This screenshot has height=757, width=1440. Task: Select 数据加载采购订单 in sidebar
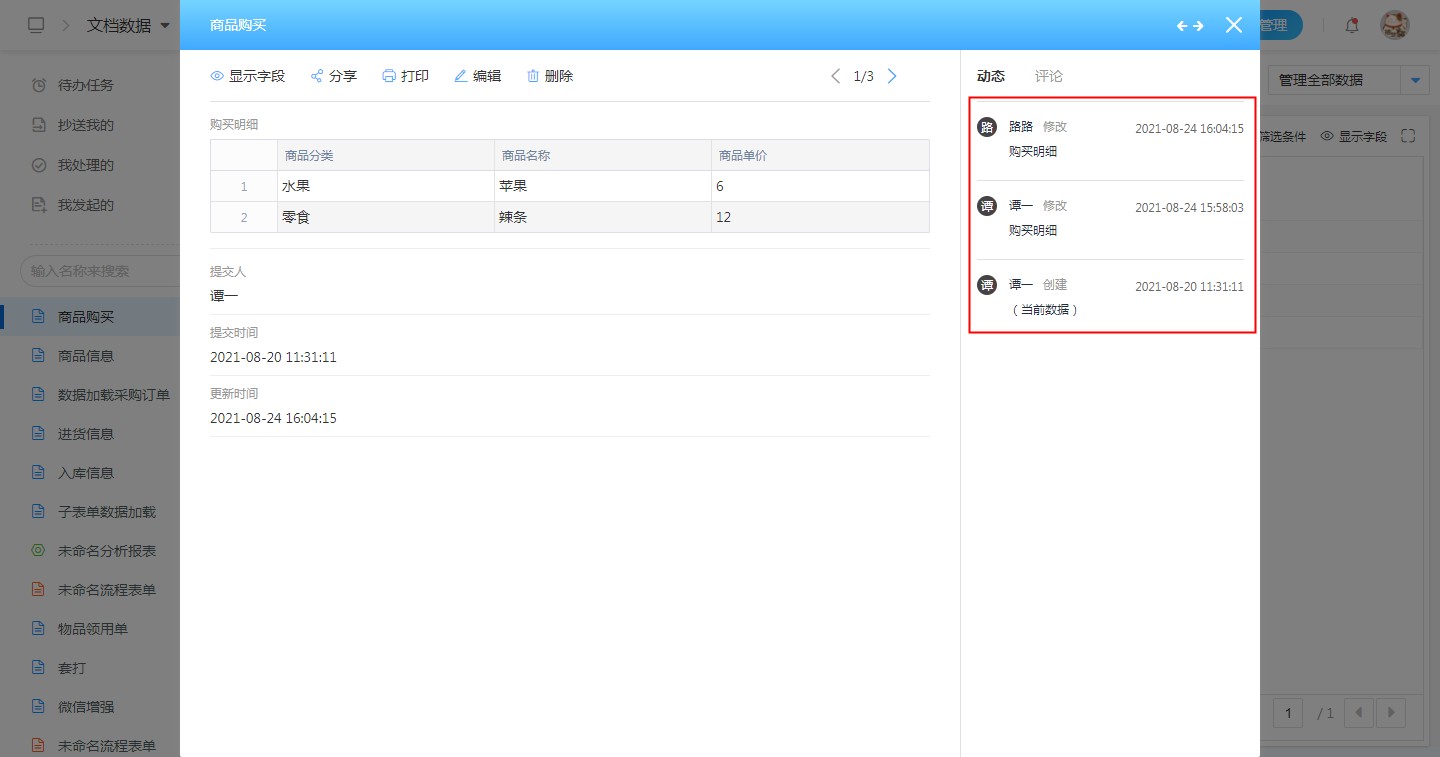pyautogui.click(x=90, y=395)
